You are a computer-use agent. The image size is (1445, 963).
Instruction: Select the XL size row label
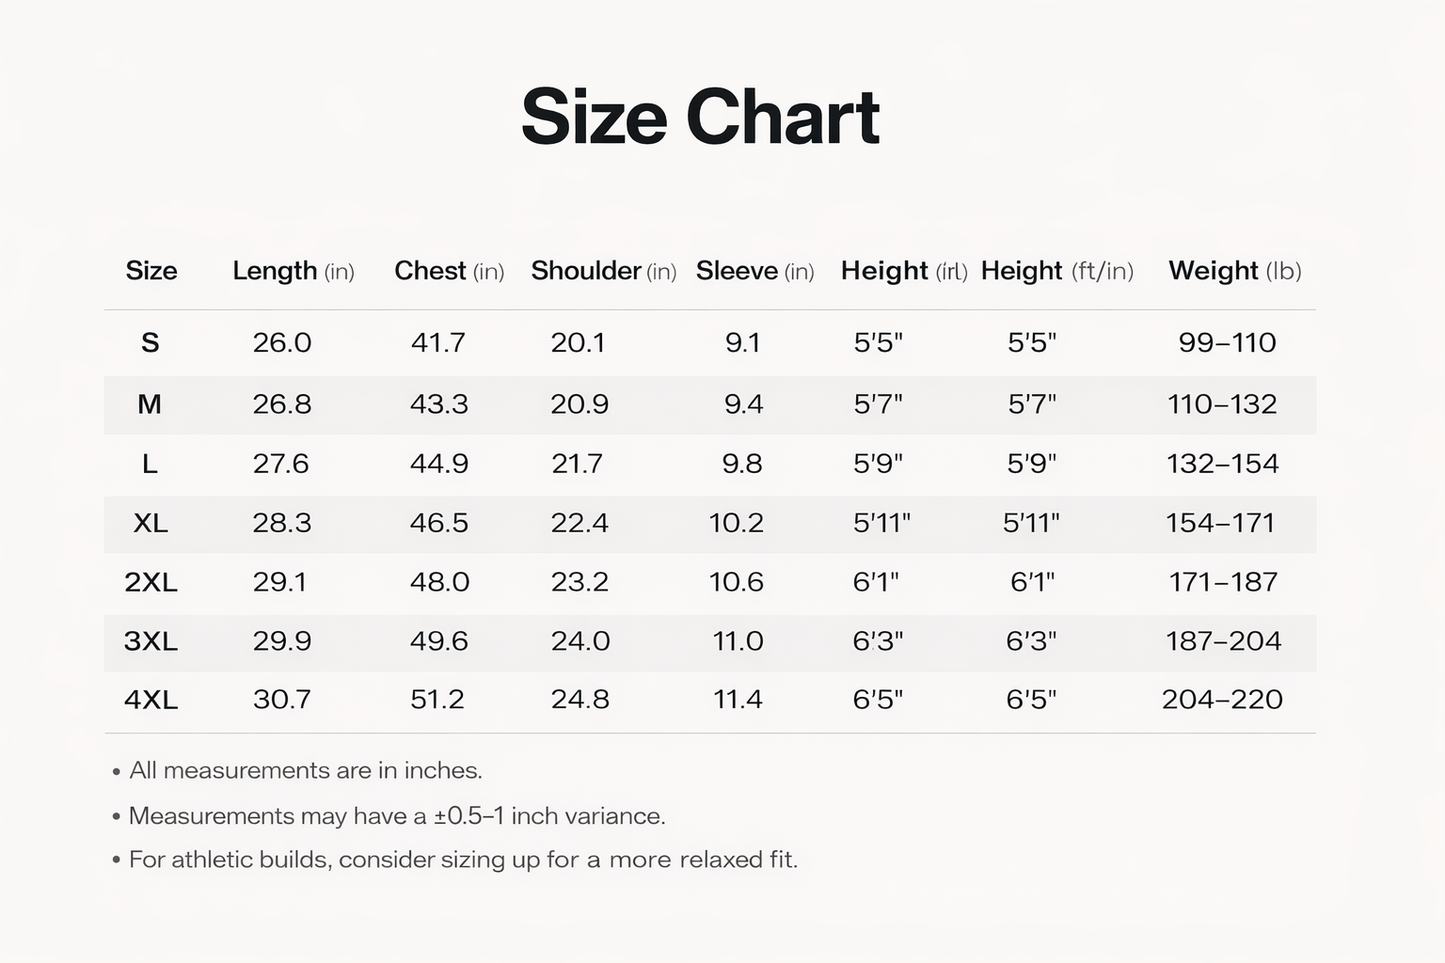[x=151, y=523]
